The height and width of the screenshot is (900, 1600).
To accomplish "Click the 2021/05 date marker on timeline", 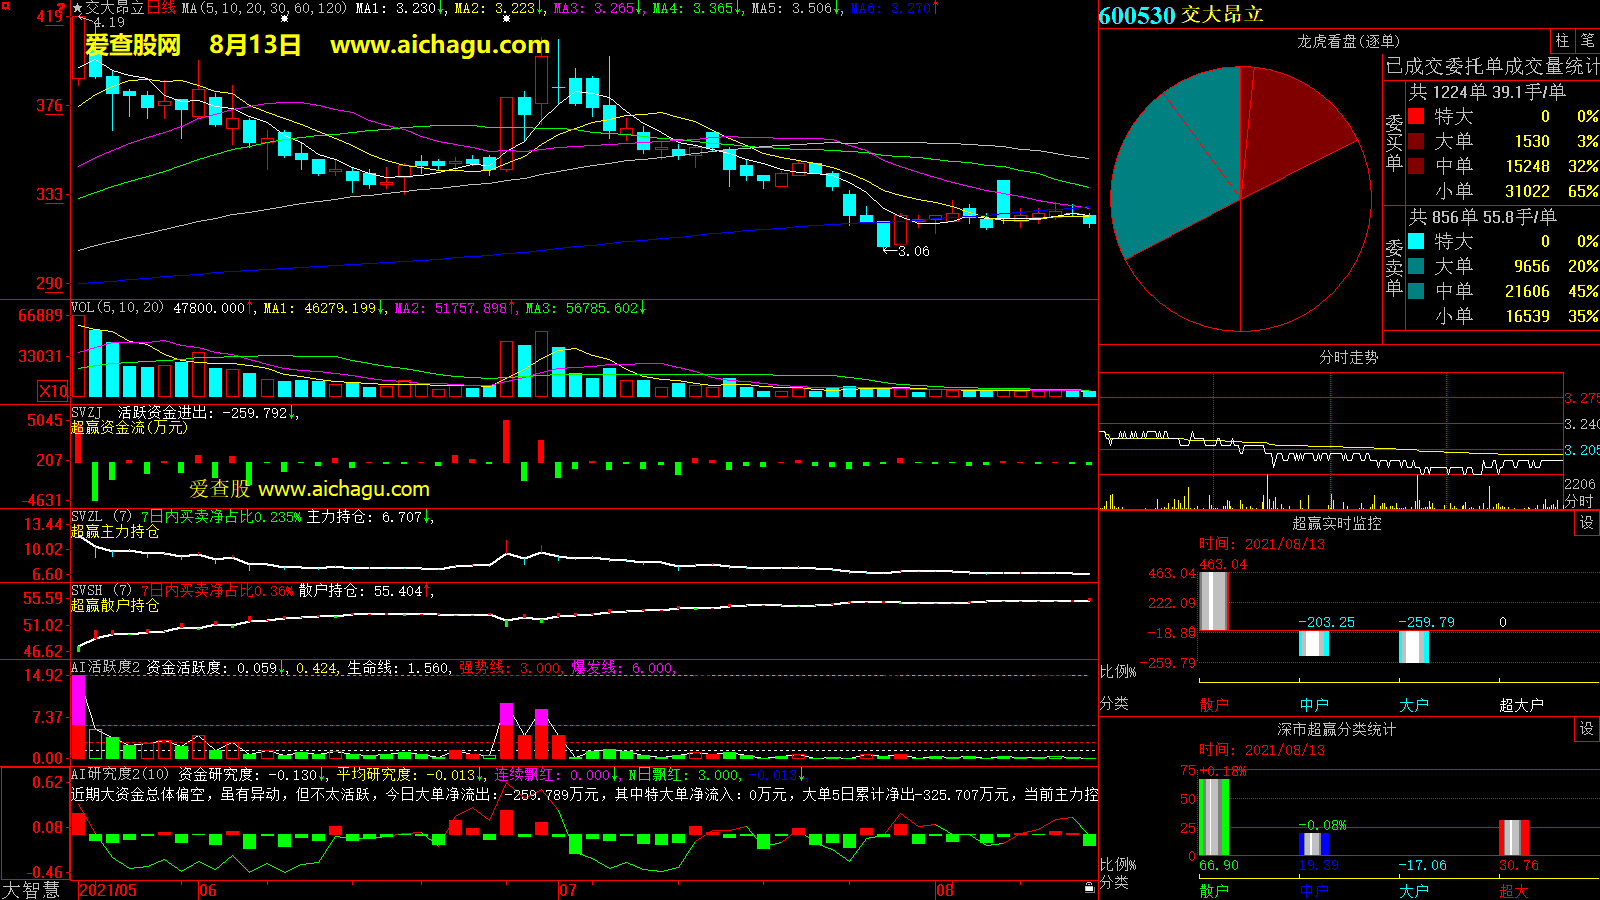I will coord(108,890).
